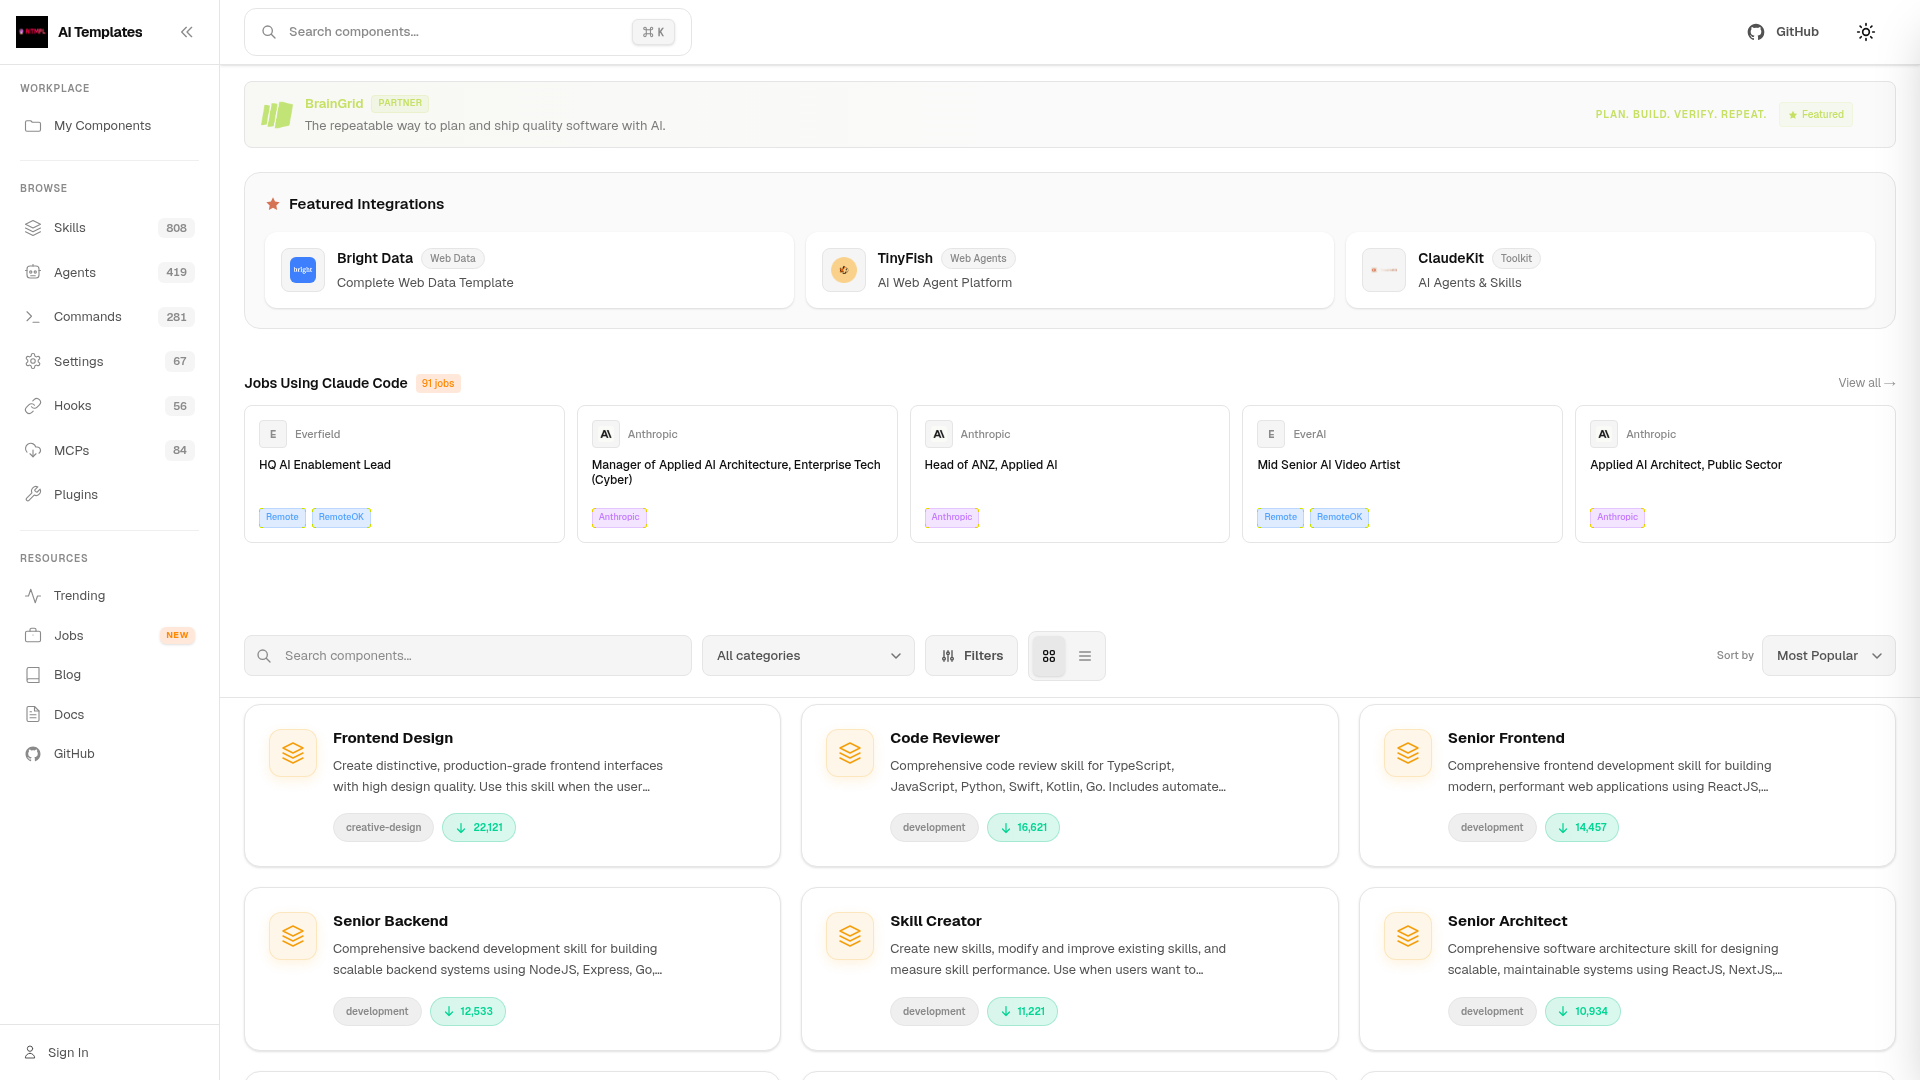Click the My Components folder icon
Viewport: 1920px width, 1080px height.
click(33, 126)
